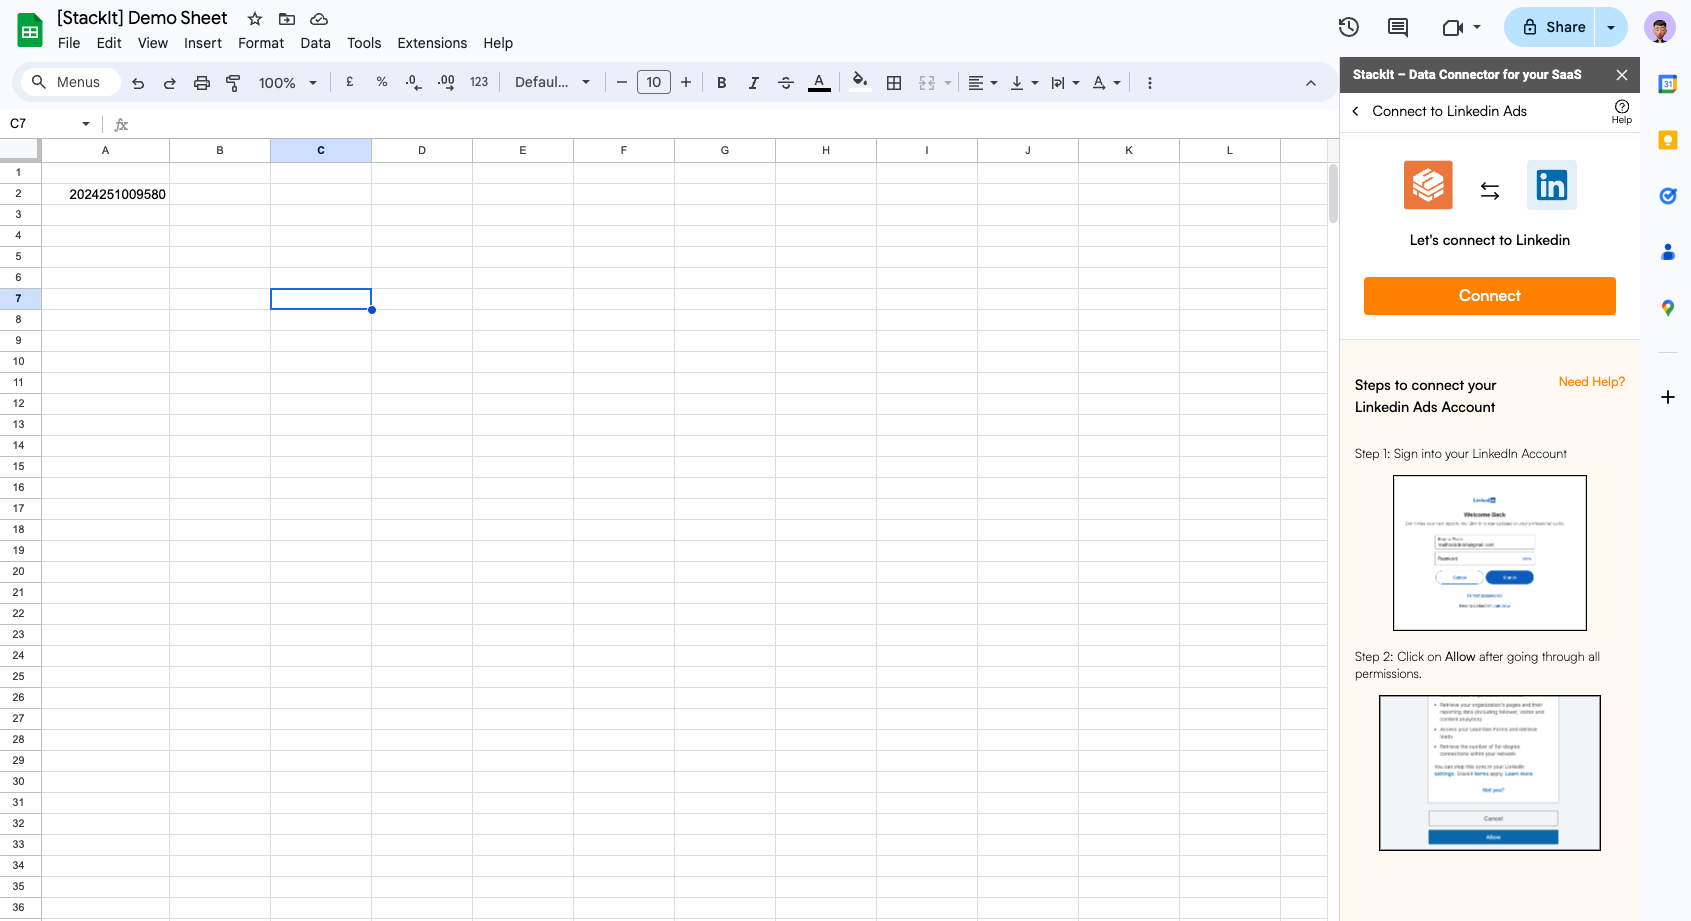1691x921 pixels.
Task: Check cloud save status icon
Action: pyautogui.click(x=319, y=19)
